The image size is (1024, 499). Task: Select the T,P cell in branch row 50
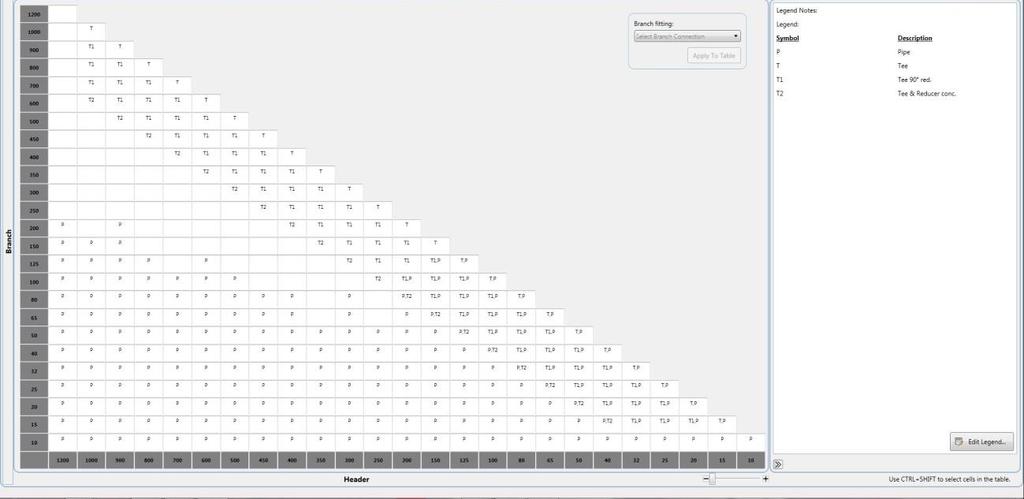coord(579,335)
